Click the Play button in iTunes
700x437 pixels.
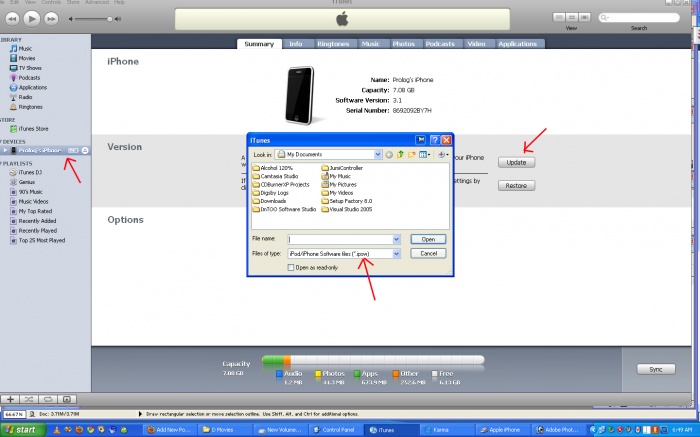(x=31, y=19)
